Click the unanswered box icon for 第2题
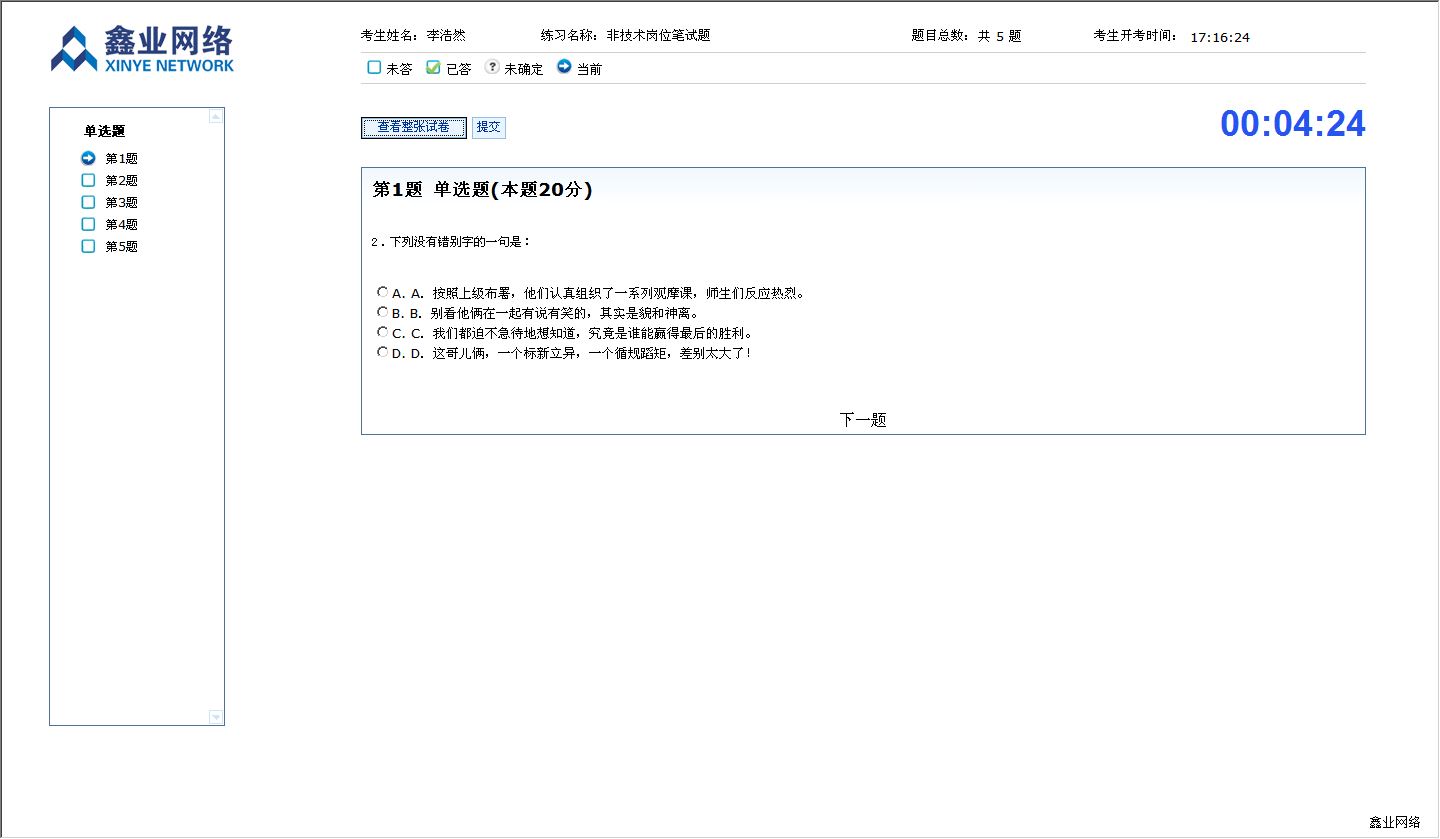 click(88, 180)
